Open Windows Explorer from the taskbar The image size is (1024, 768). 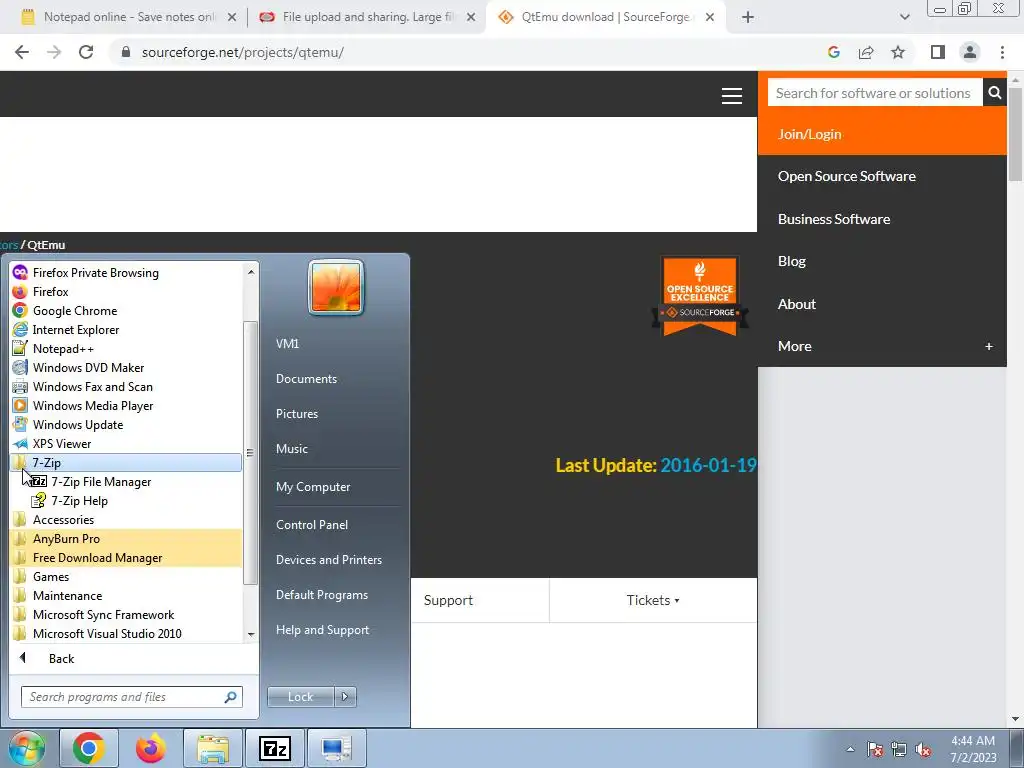click(213, 748)
